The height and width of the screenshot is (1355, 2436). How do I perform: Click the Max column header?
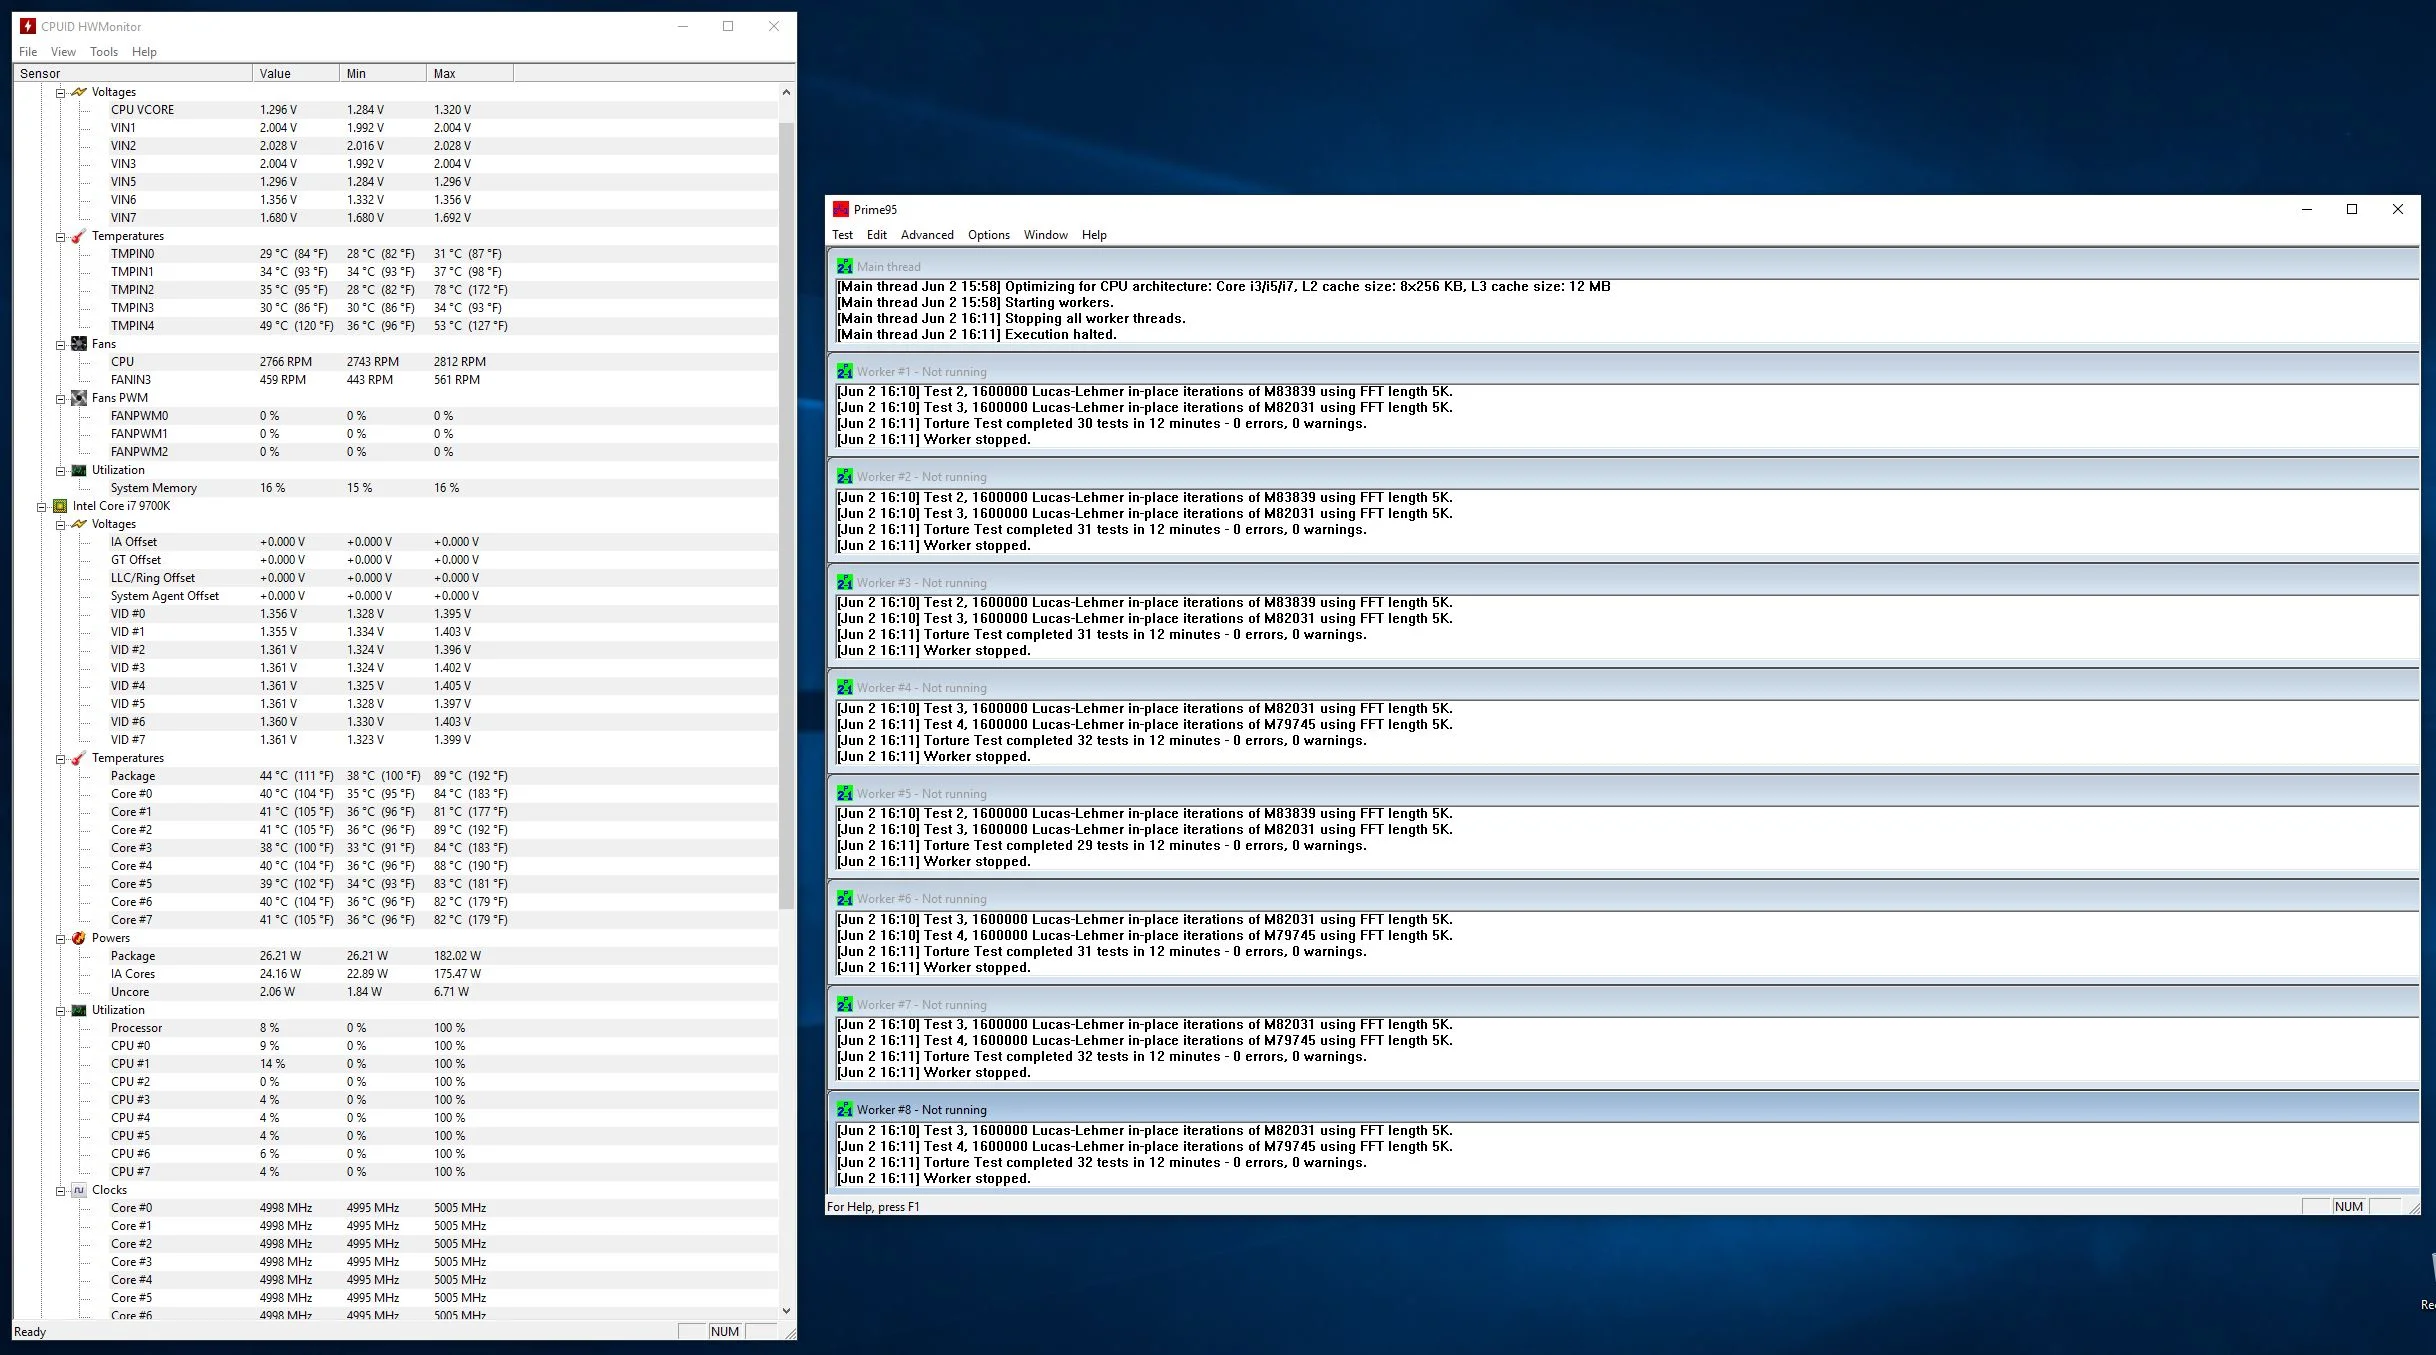[470, 73]
